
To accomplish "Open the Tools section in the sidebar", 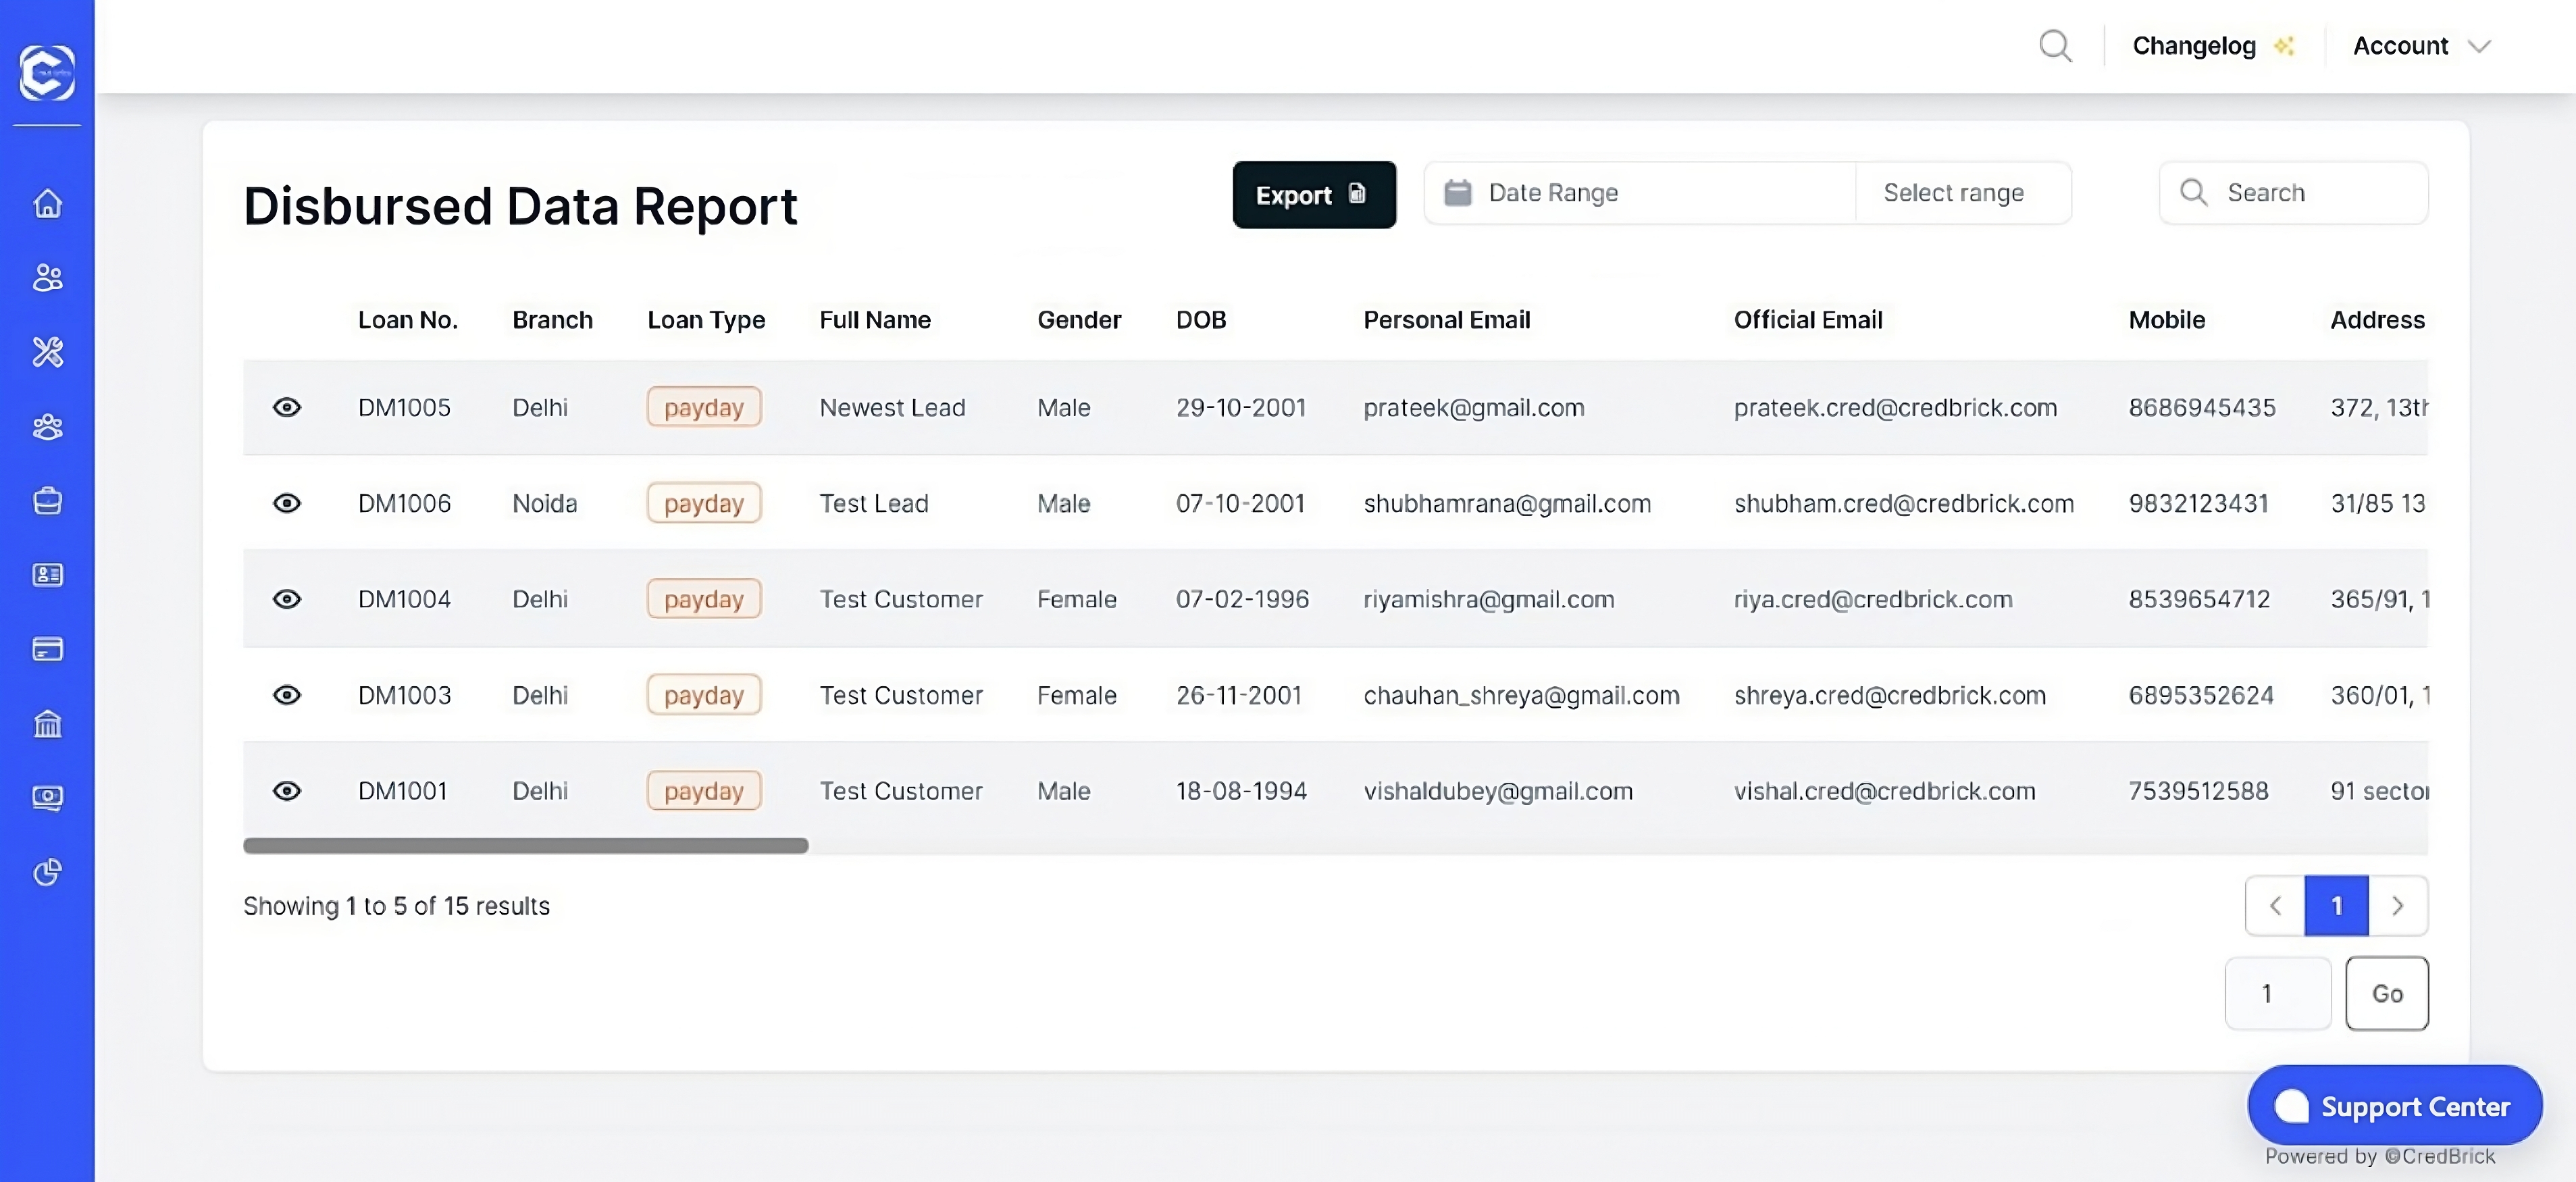I will tap(47, 352).
